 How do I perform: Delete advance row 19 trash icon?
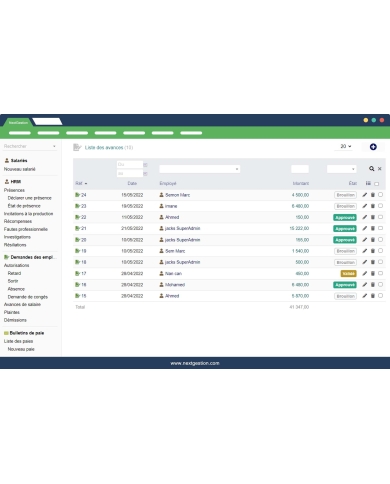pyautogui.click(x=373, y=251)
